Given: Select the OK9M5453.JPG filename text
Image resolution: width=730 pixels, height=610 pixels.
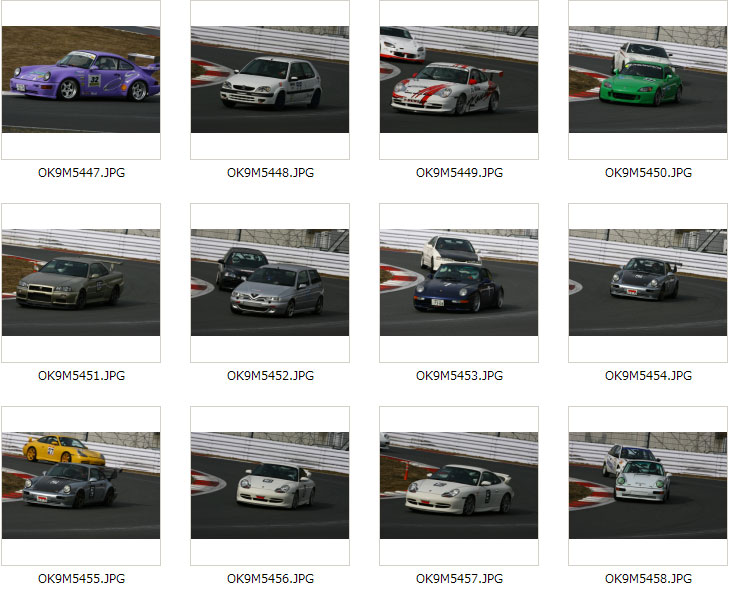Looking at the screenshot, I should pos(460,376).
